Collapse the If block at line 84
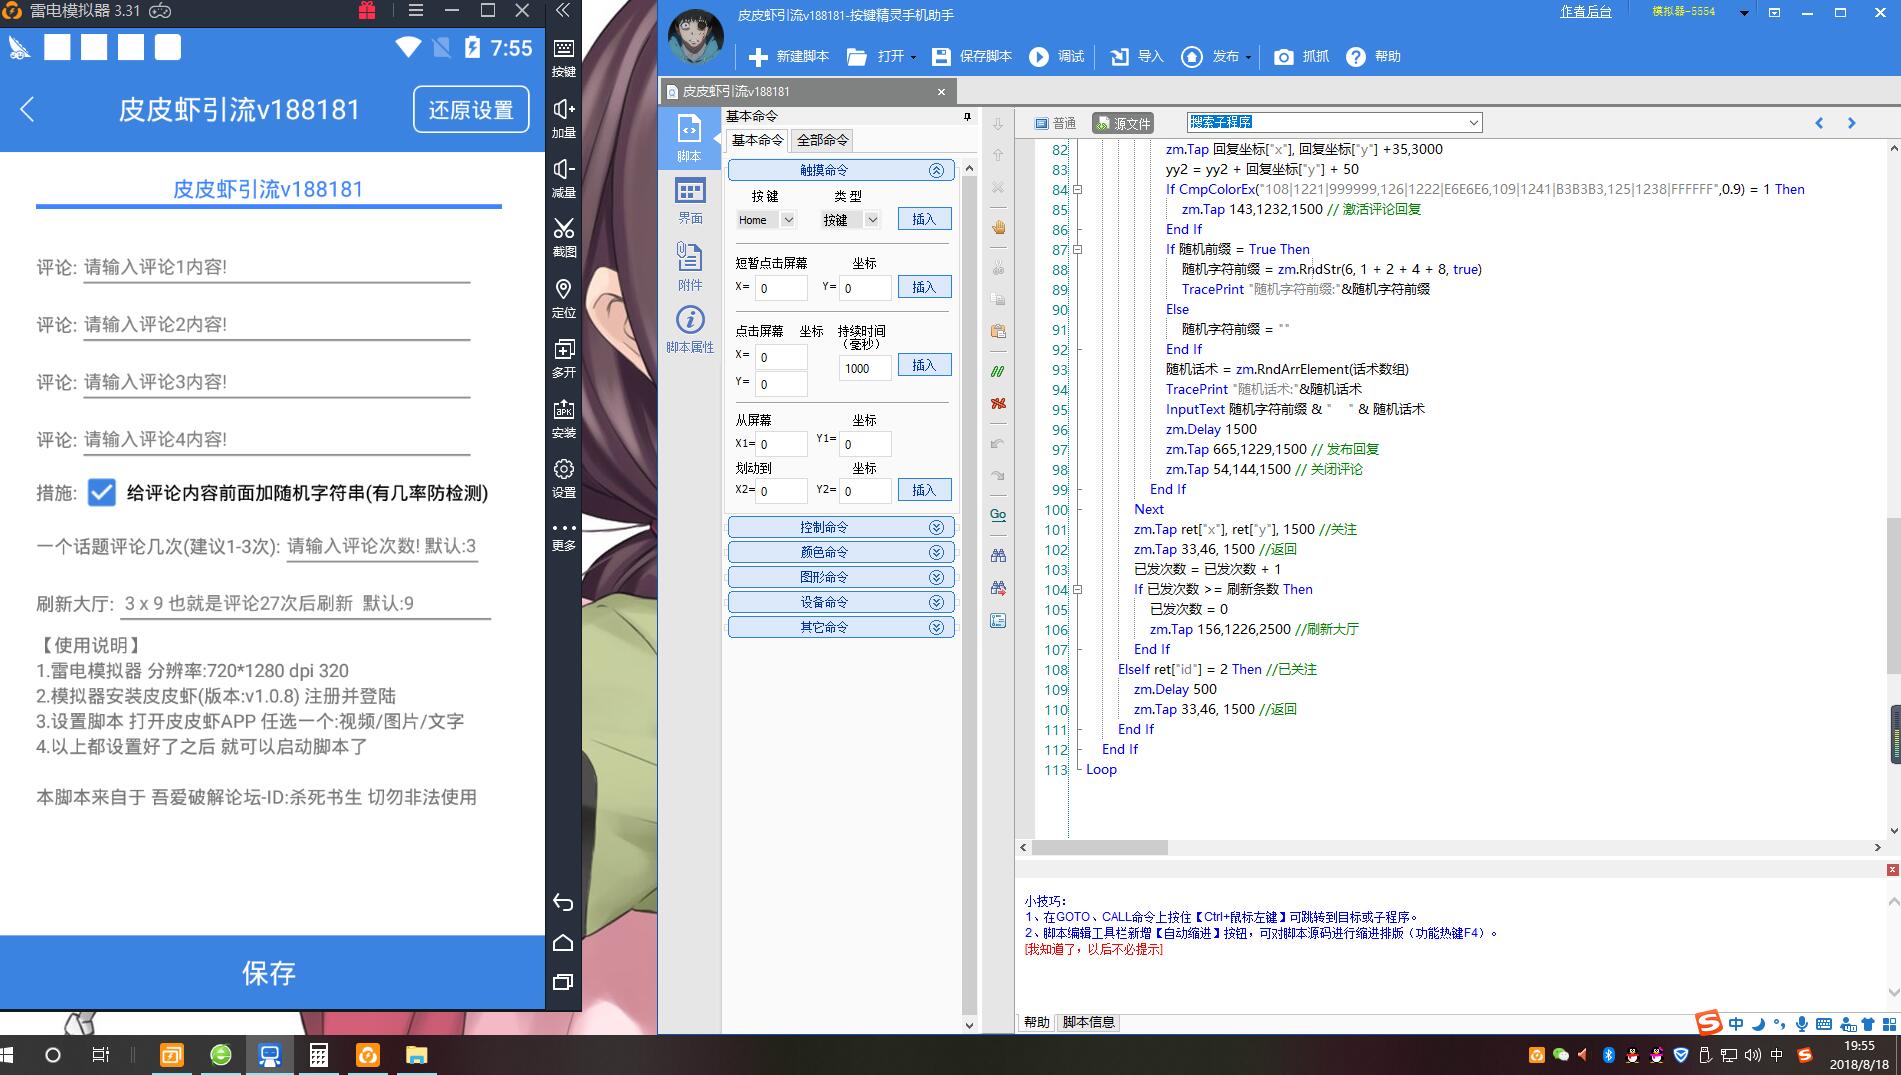The width and height of the screenshot is (1901, 1075). point(1077,190)
